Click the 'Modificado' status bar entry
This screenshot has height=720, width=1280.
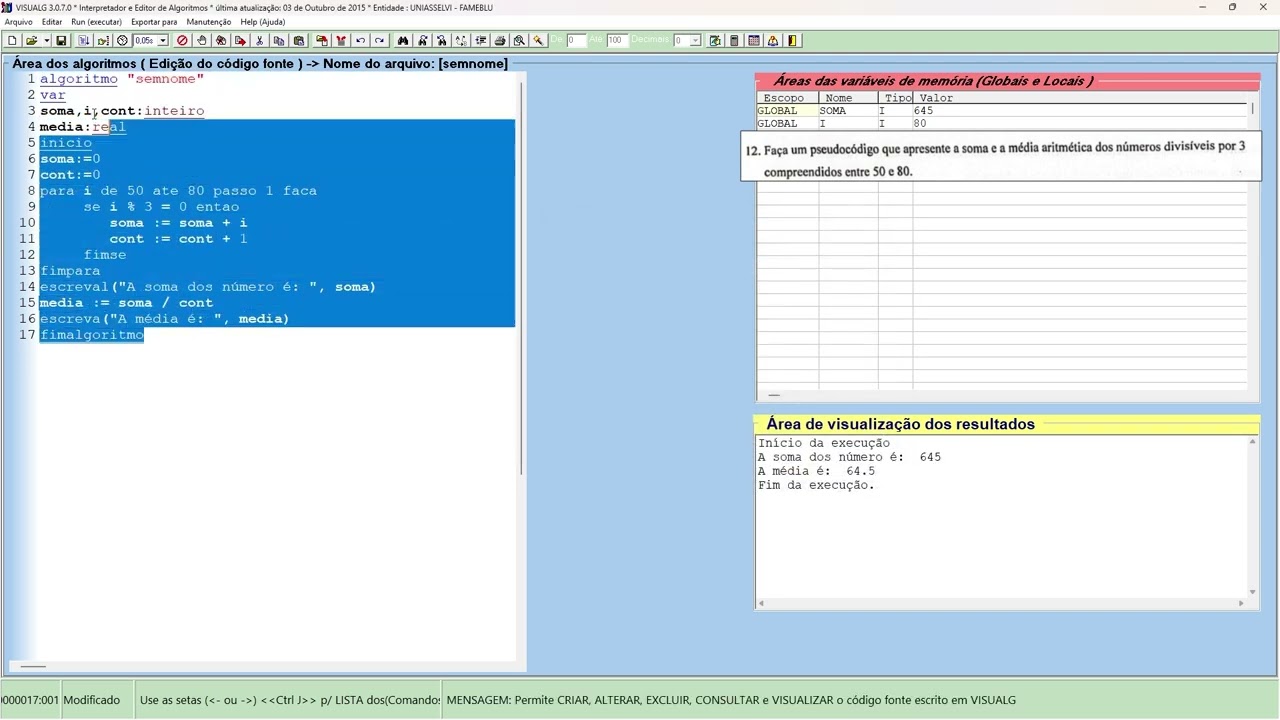(x=91, y=700)
